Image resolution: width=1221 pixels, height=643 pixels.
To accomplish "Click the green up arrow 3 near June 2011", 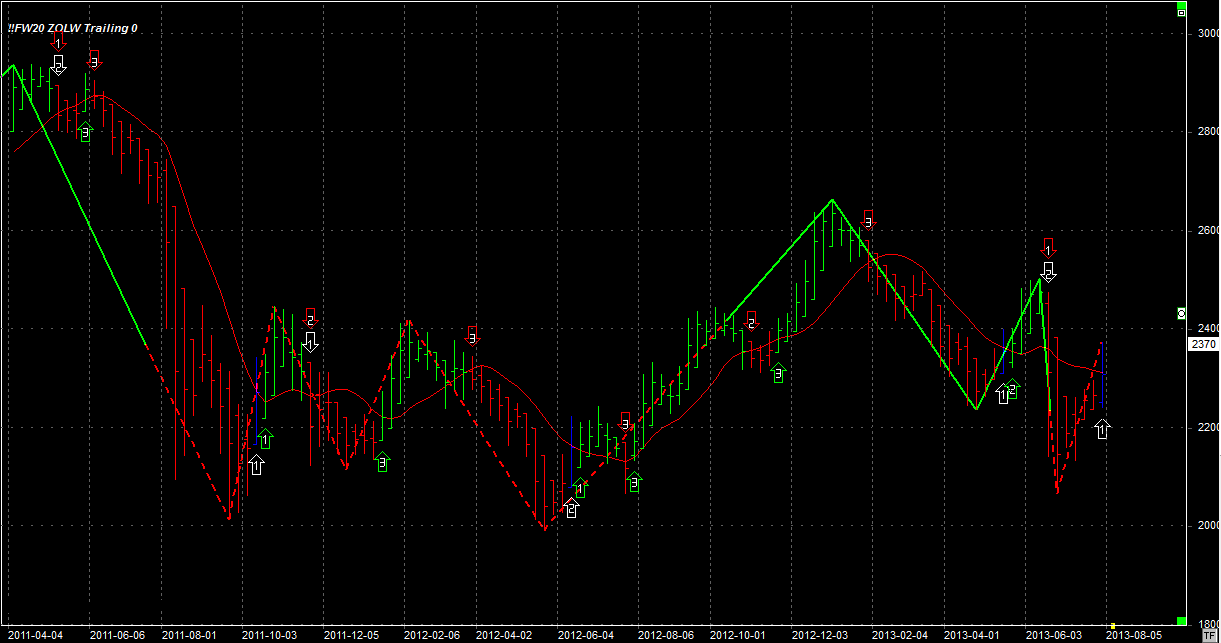I will point(85,131).
